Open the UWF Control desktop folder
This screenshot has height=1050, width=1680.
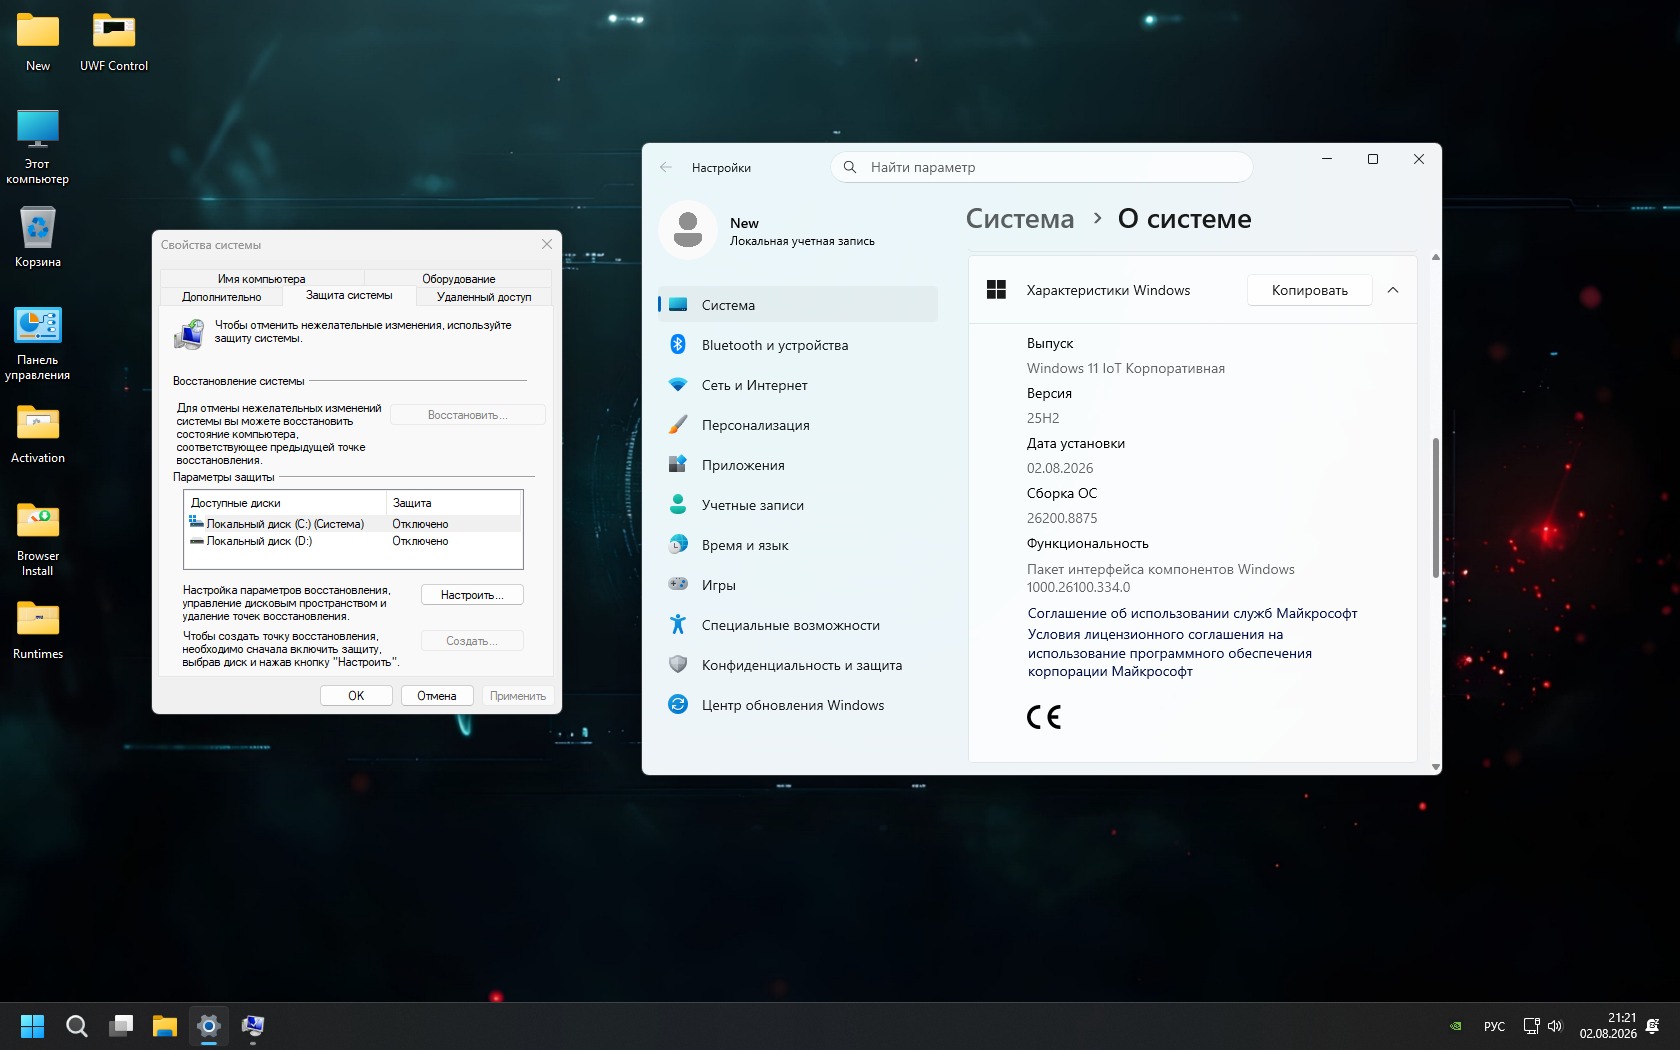(114, 42)
